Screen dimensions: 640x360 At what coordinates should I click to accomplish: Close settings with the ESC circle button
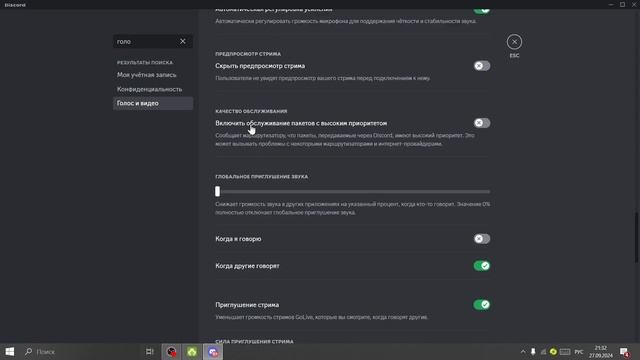click(514, 42)
